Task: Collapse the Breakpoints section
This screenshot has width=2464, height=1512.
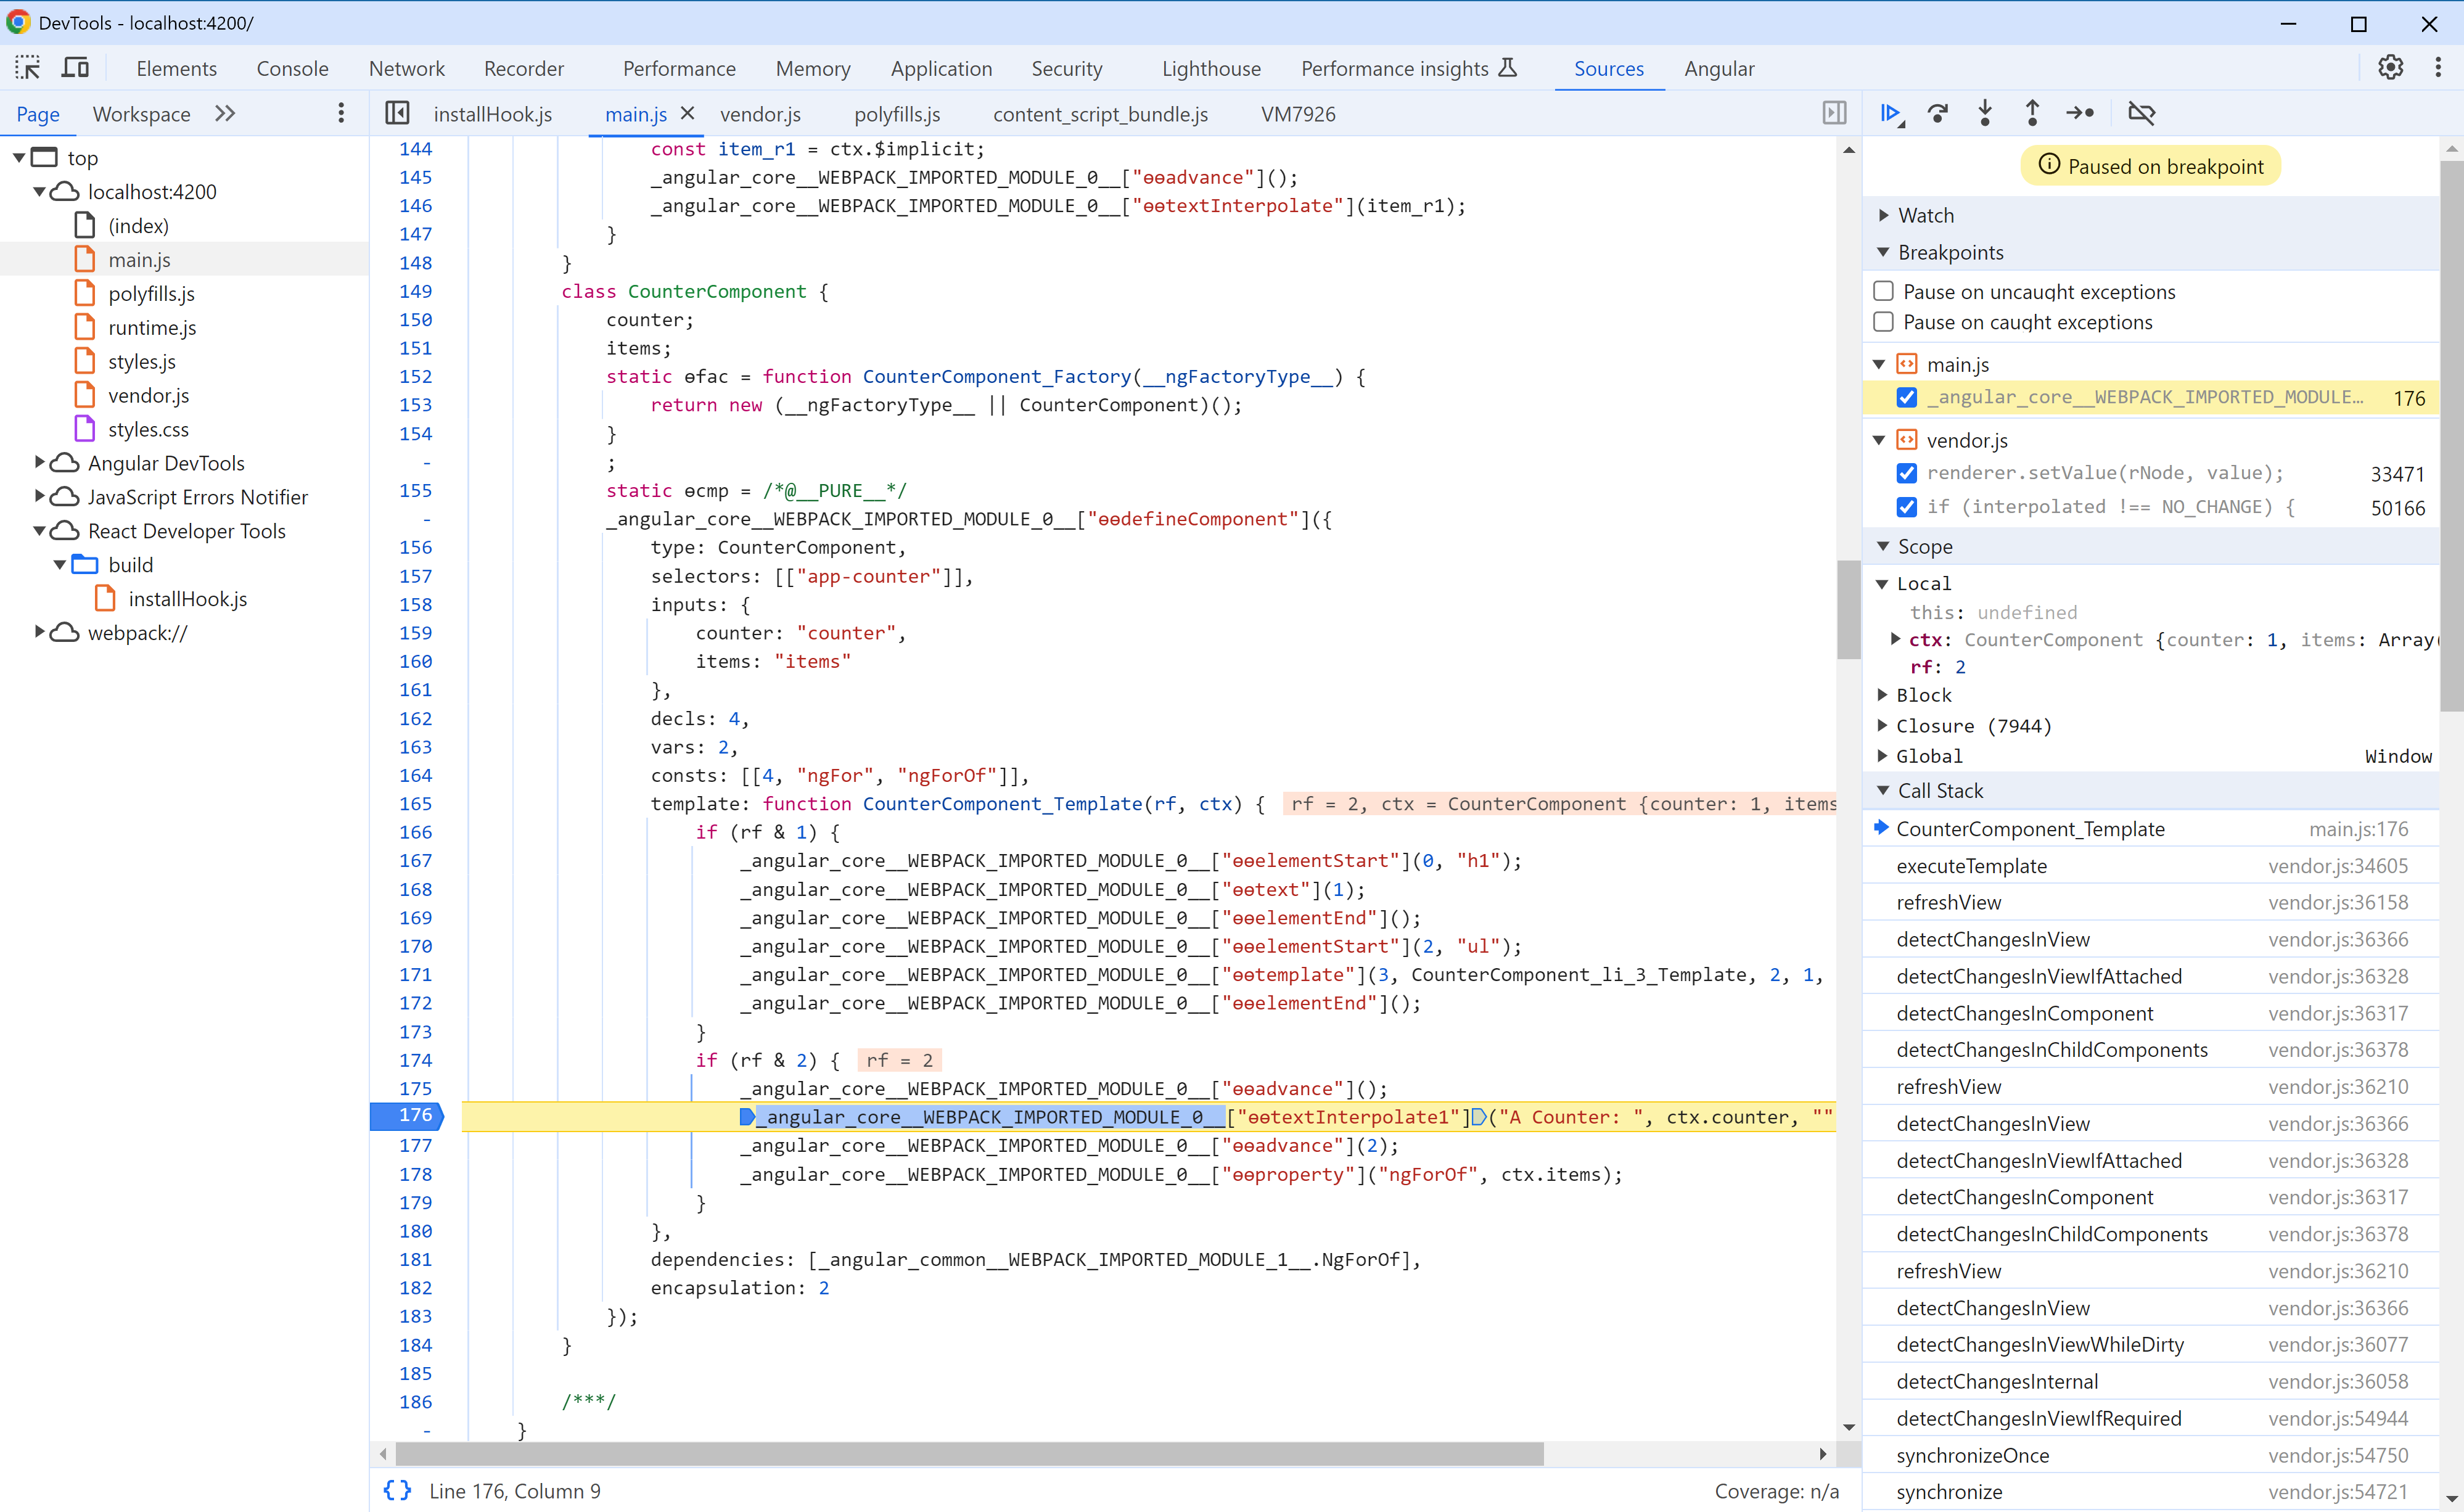Action: pyautogui.click(x=1884, y=252)
